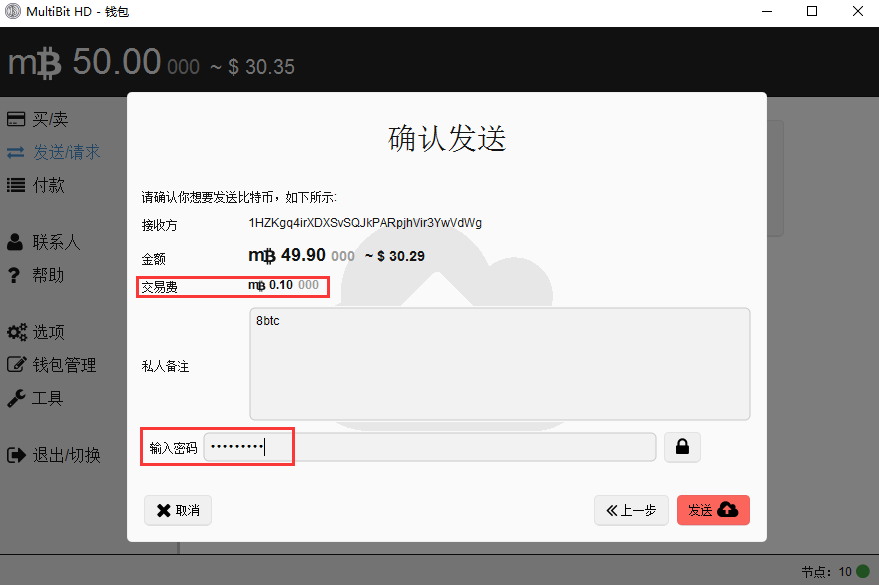879x585 pixels.
Task: Click the options gears icon
Action: click(17, 332)
